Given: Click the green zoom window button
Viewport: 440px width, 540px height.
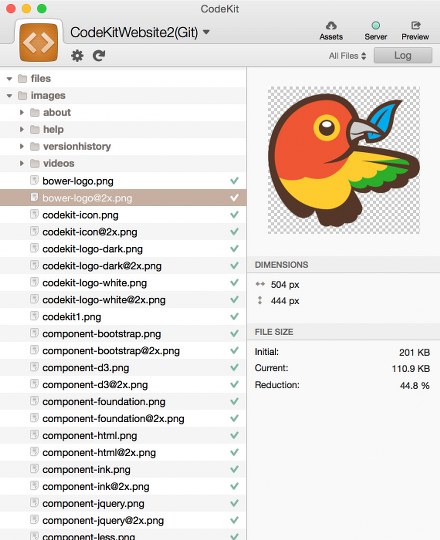Looking at the screenshot, I should (x=42, y=9).
